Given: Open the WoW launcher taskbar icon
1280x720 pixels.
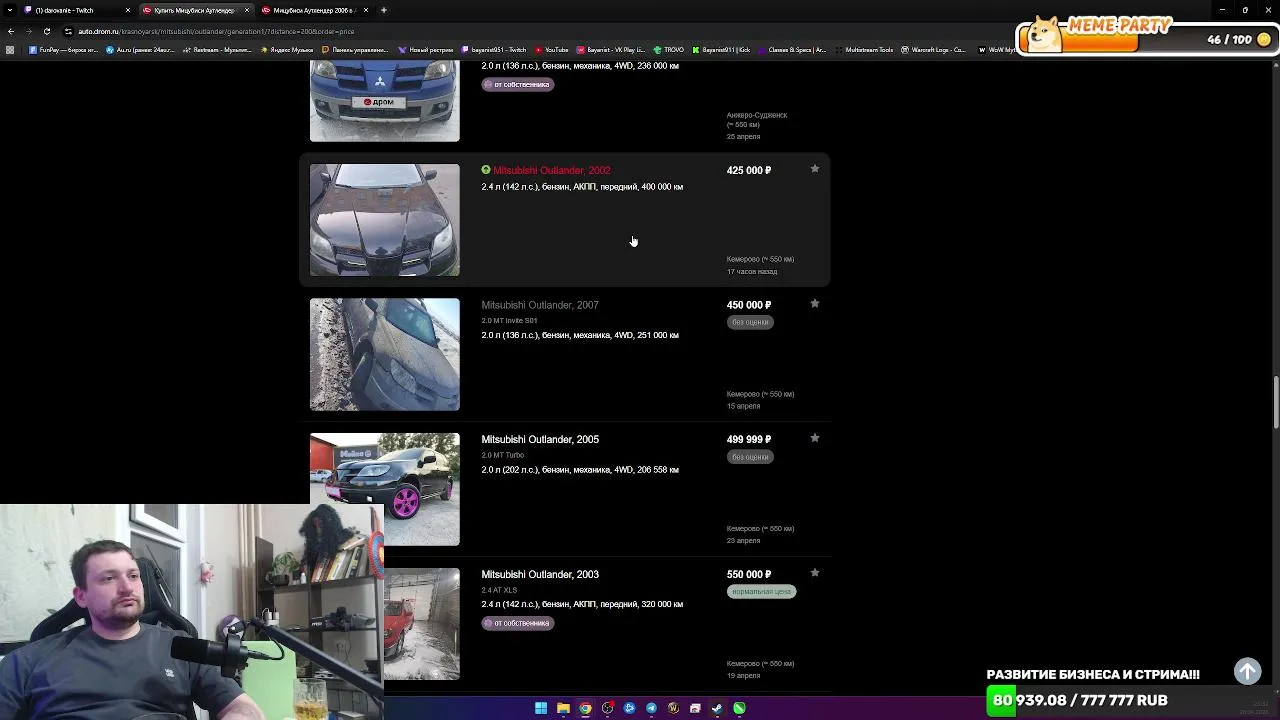Looking at the screenshot, I should 673,708.
